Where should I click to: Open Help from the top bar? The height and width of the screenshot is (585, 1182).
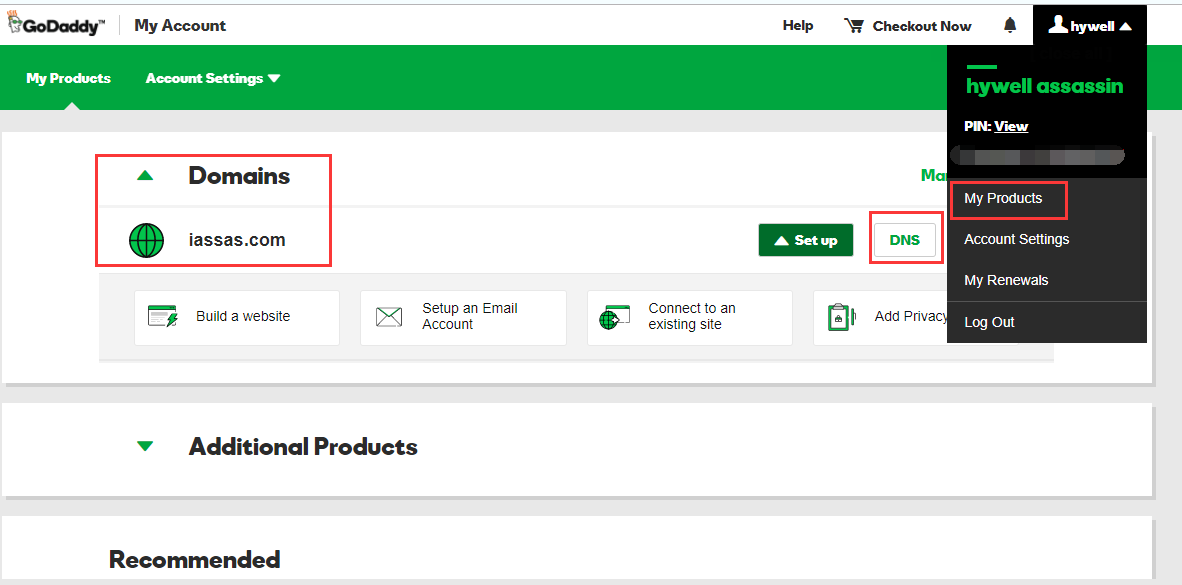click(x=798, y=25)
